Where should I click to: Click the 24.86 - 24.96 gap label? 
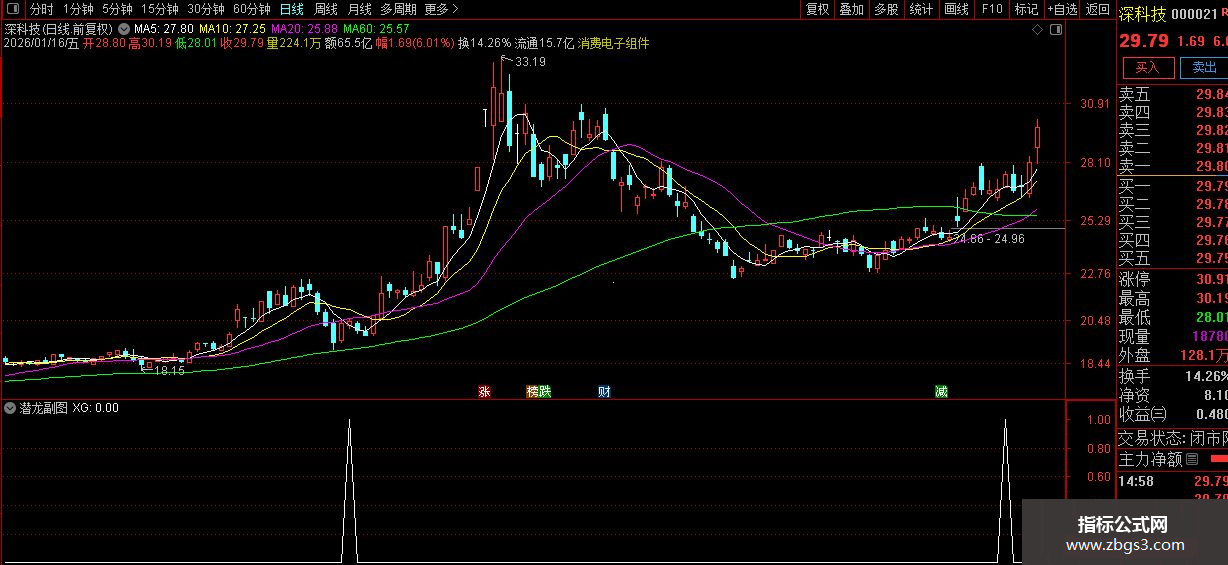point(991,240)
